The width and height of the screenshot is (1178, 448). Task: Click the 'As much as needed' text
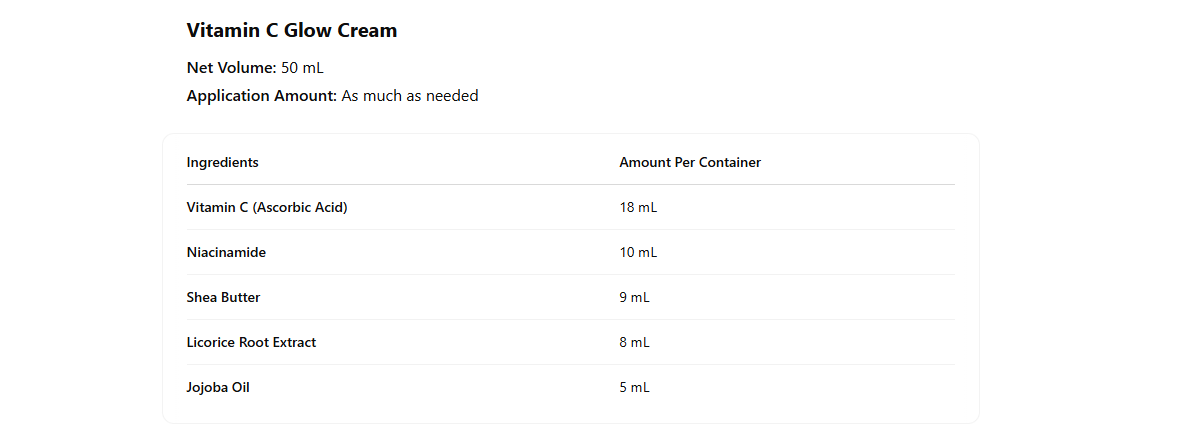(410, 96)
